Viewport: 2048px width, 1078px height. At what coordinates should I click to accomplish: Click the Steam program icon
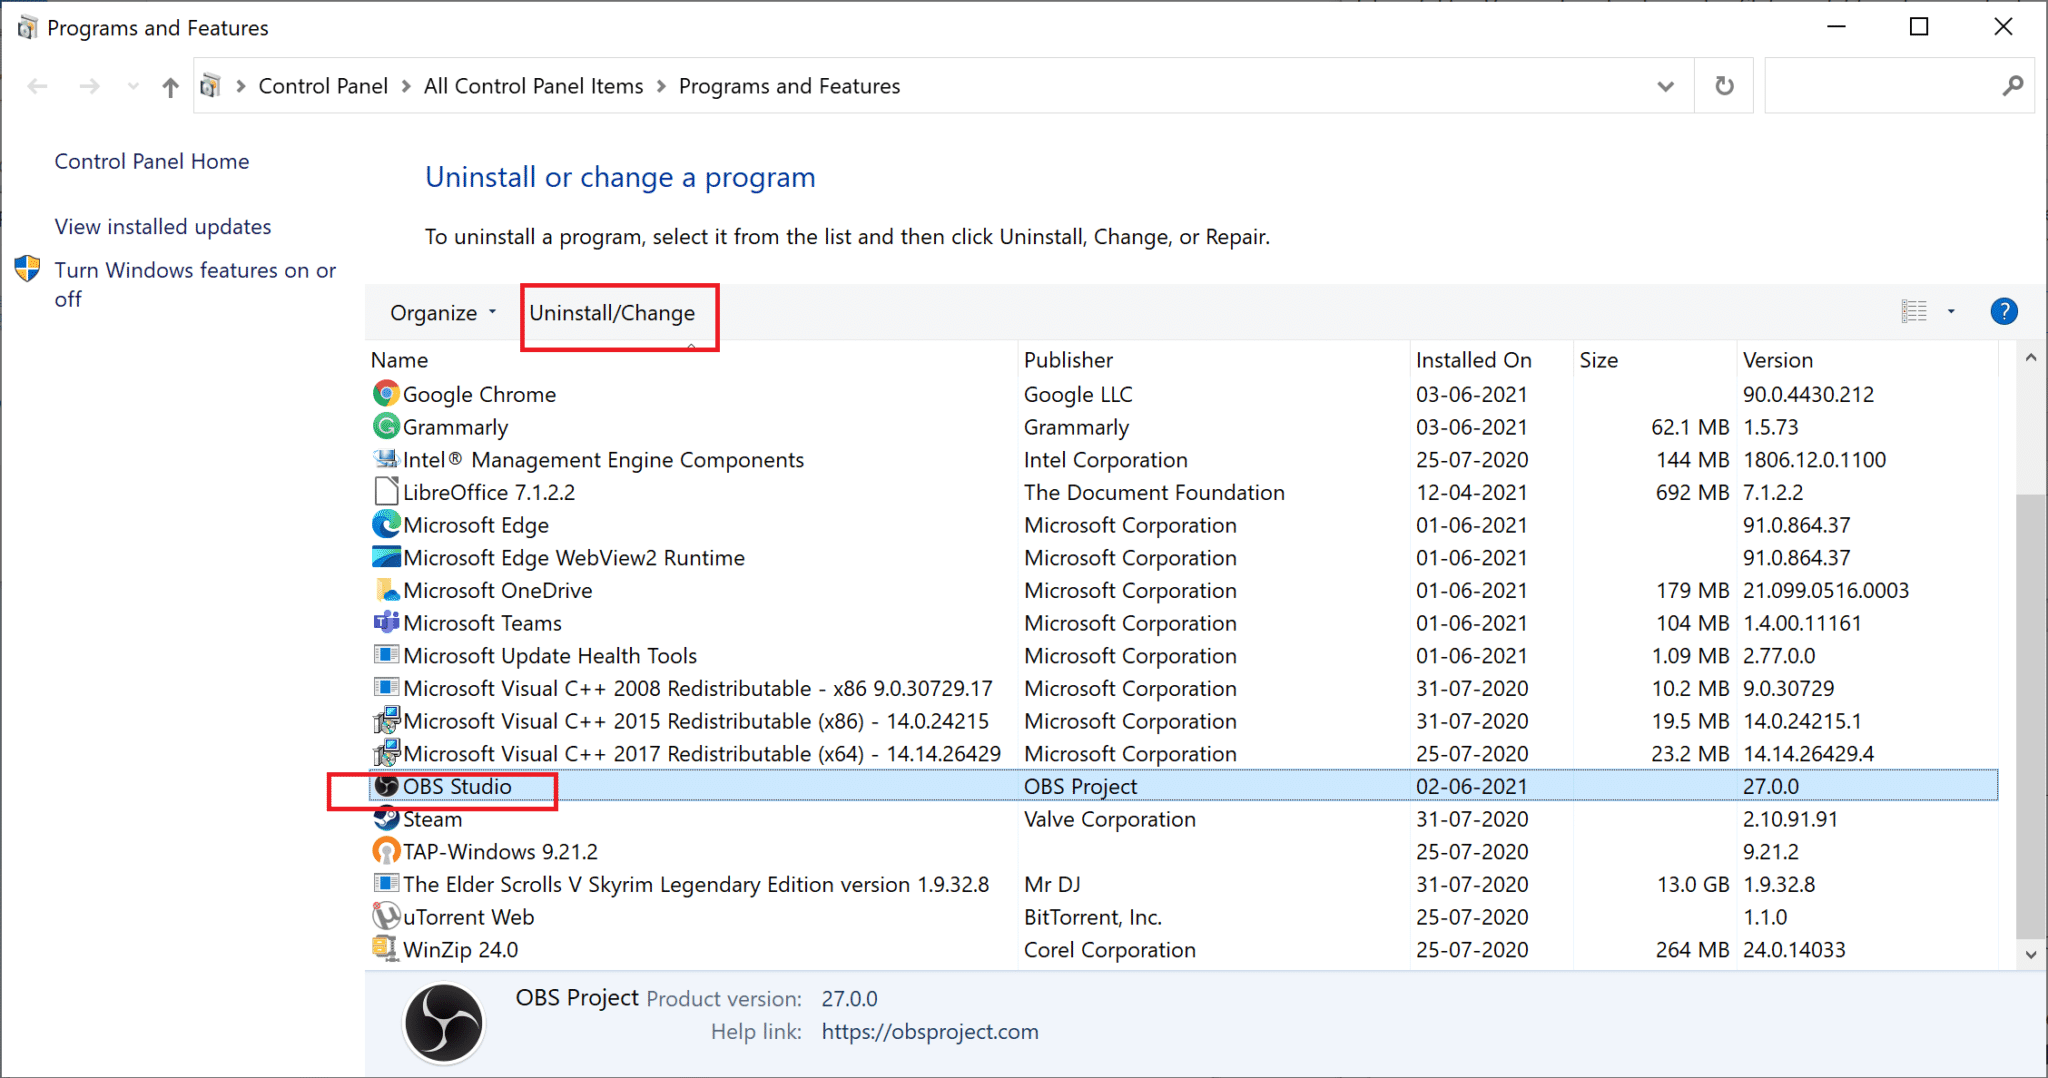pos(386,819)
